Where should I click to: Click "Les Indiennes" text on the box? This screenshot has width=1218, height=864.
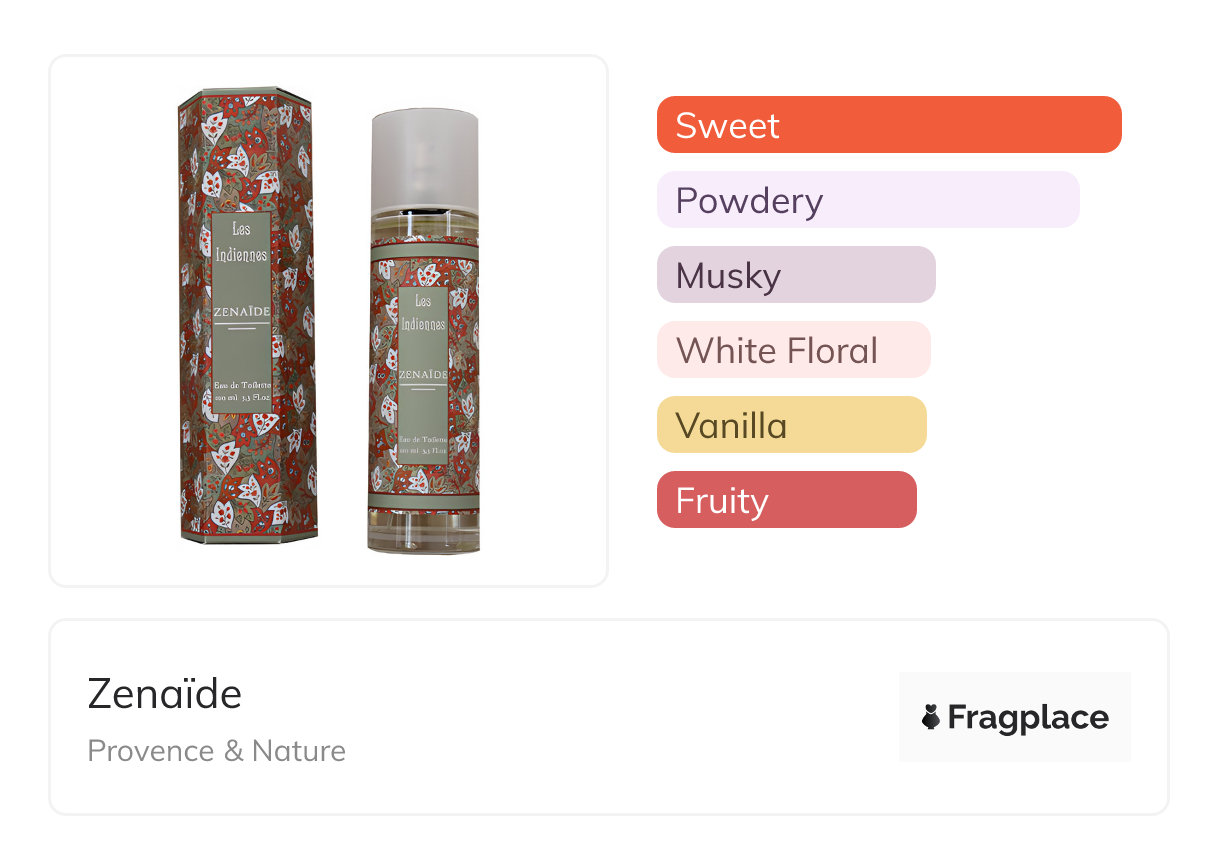click(241, 243)
